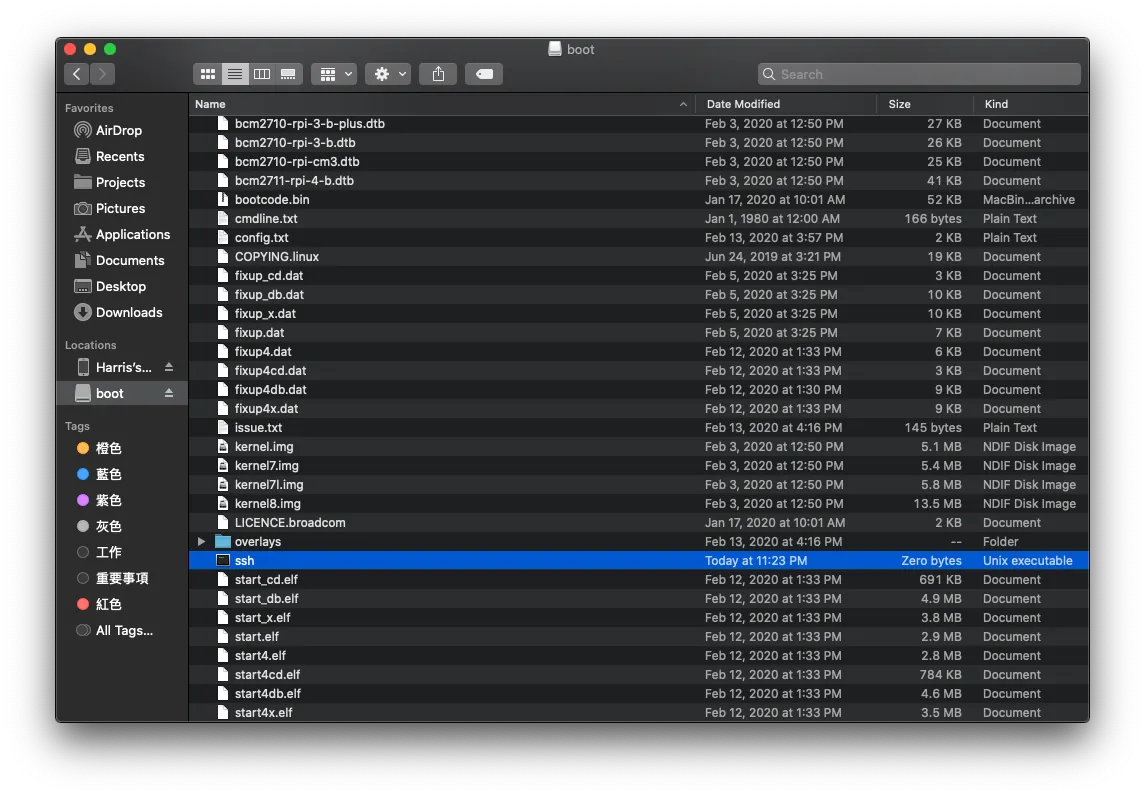Open Applications folder in sidebar
Image resolution: width=1145 pixels, height=796 pixels.
coord(132,234)
